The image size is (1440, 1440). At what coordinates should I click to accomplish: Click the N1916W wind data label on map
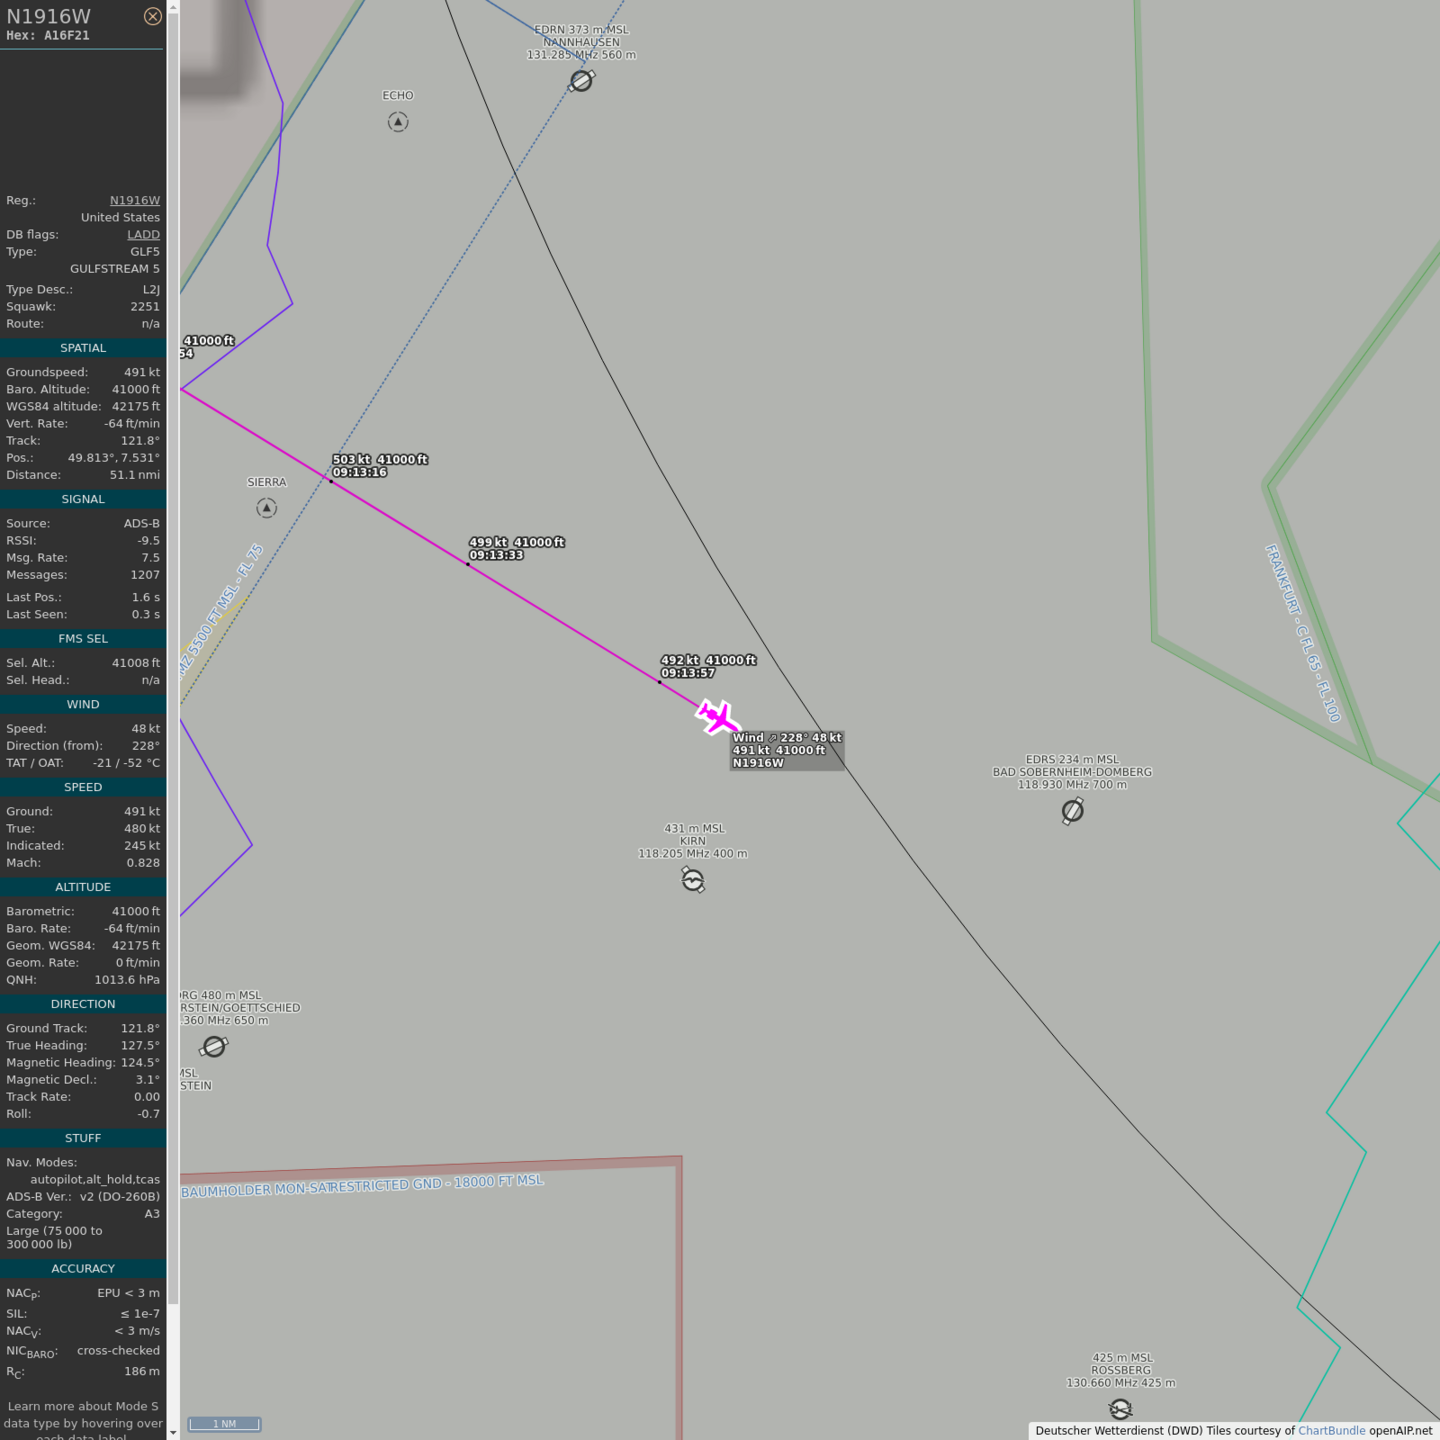point(787,750)
